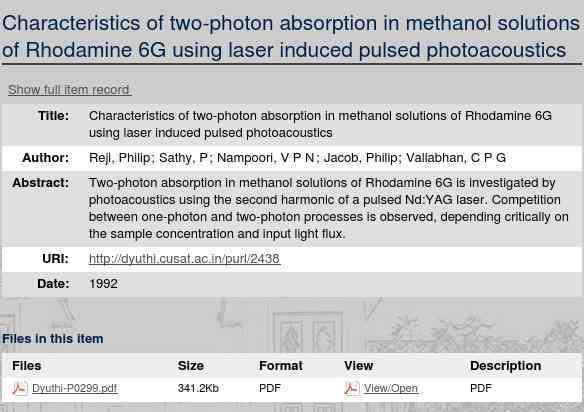Click the PDF icon beside Dyuthi-P0299.pdf
The width and height of the screenshot is (584, 412).
point(20,388)
